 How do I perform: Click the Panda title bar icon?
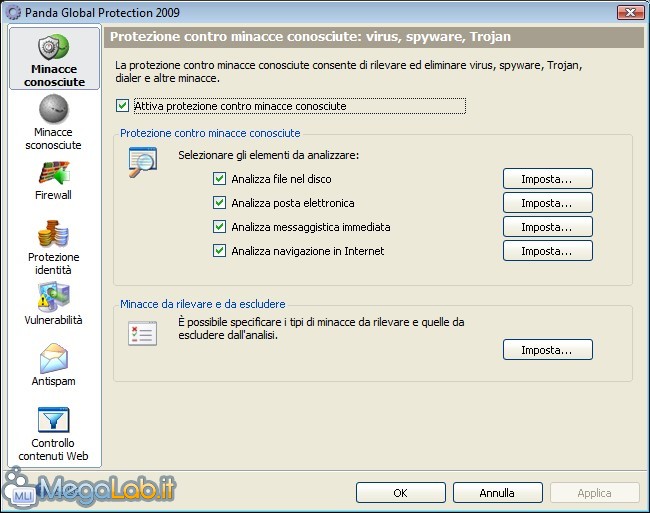[x=13, y=13]
